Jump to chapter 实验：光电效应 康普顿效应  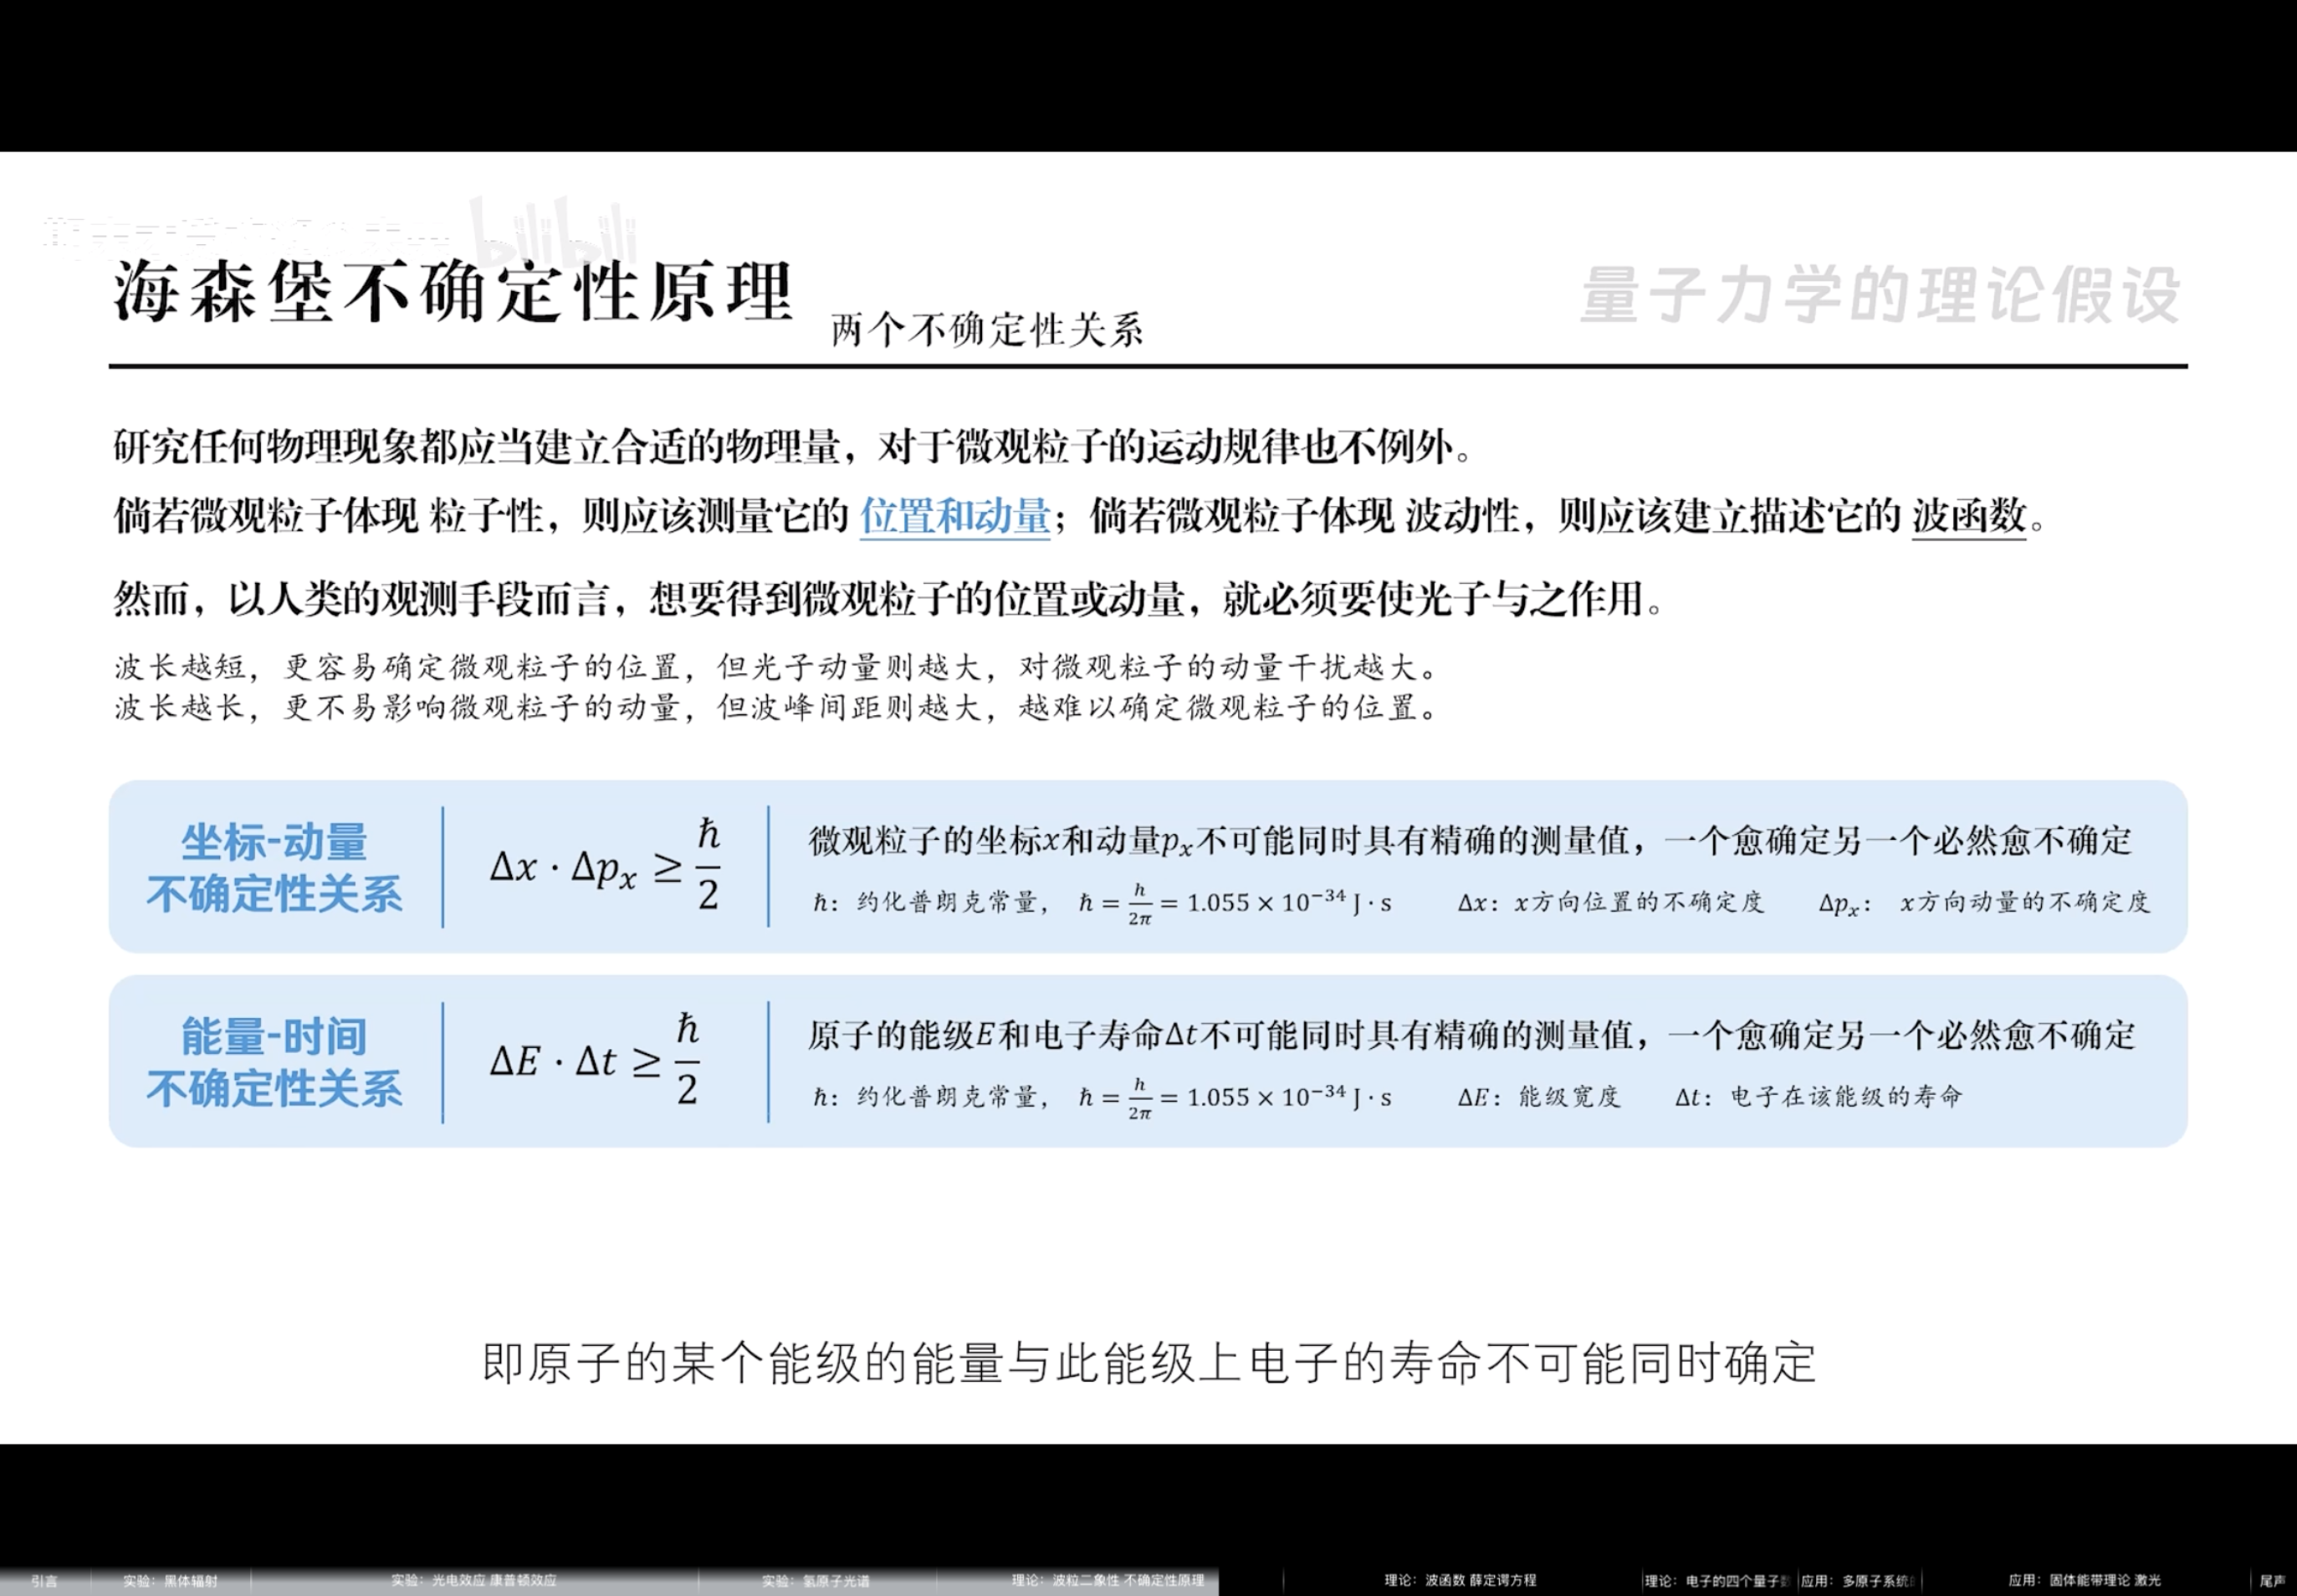click(473, 1580)
